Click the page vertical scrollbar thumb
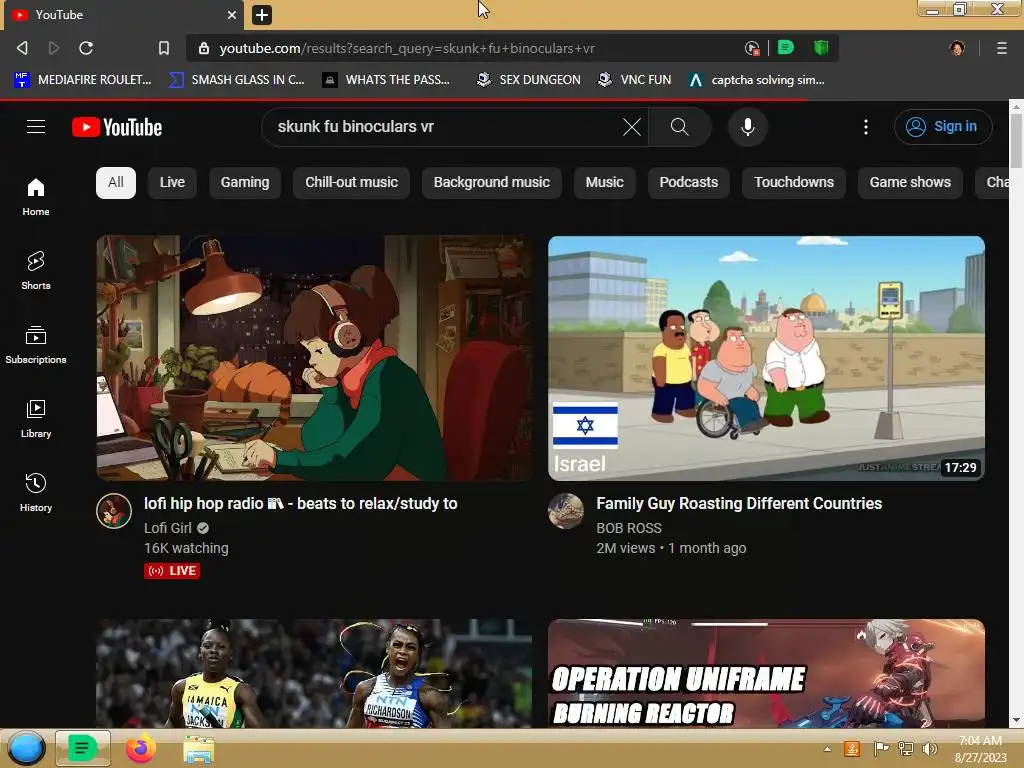 pyautogui.click(x=1016, y=140)
